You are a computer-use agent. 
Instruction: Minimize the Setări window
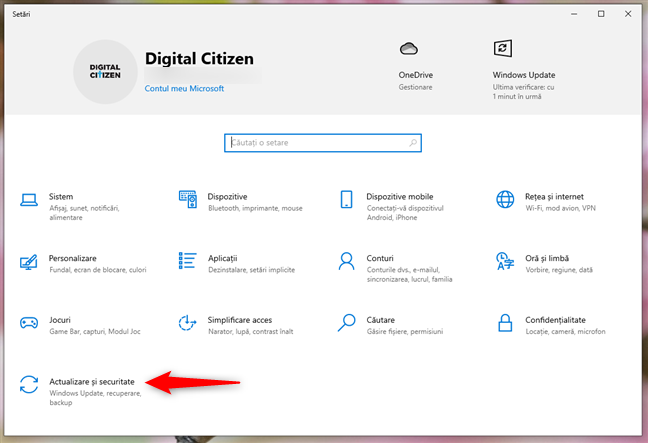574,14
